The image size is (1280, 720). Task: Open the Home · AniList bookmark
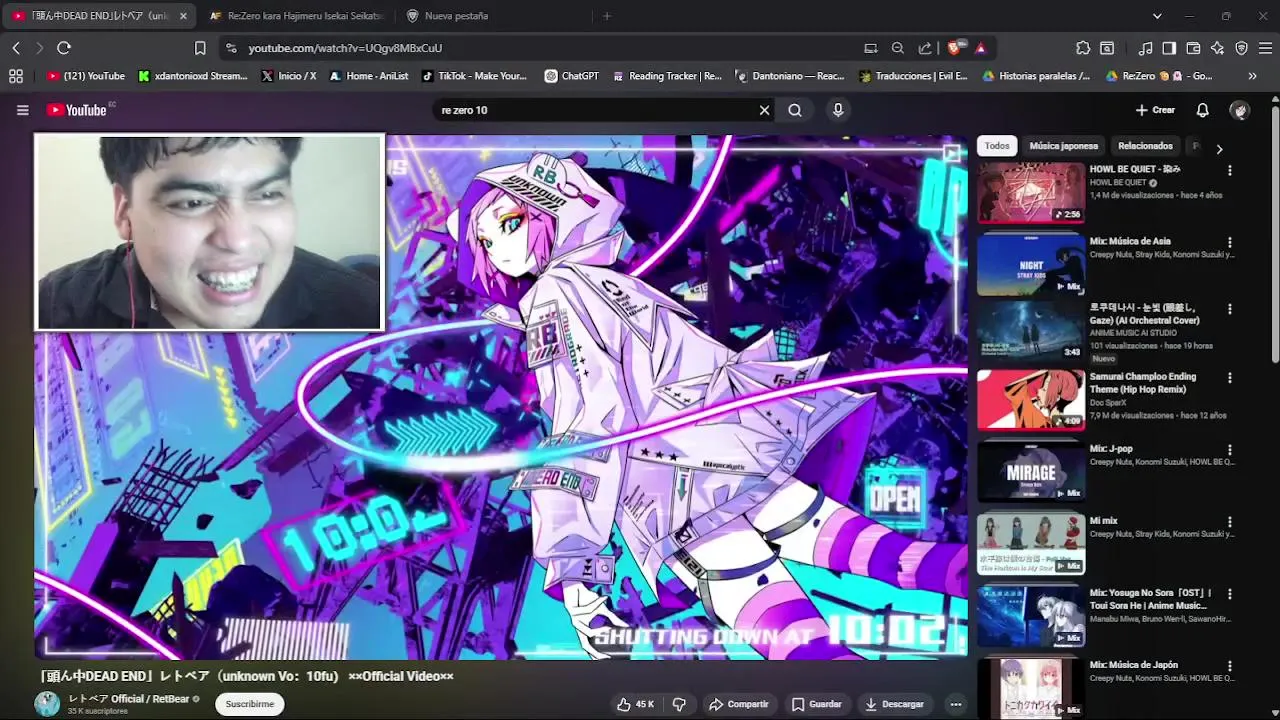369,76
